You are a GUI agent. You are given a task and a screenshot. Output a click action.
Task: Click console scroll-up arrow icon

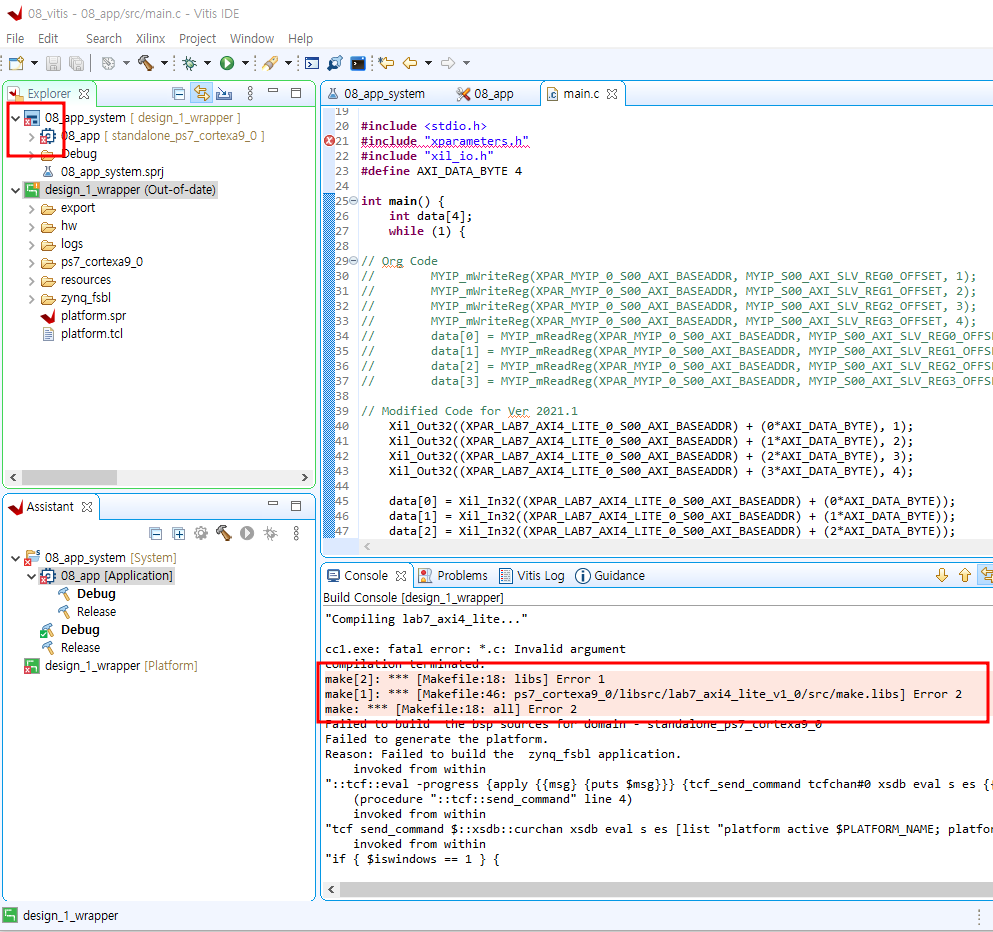[x=965, y=575]
